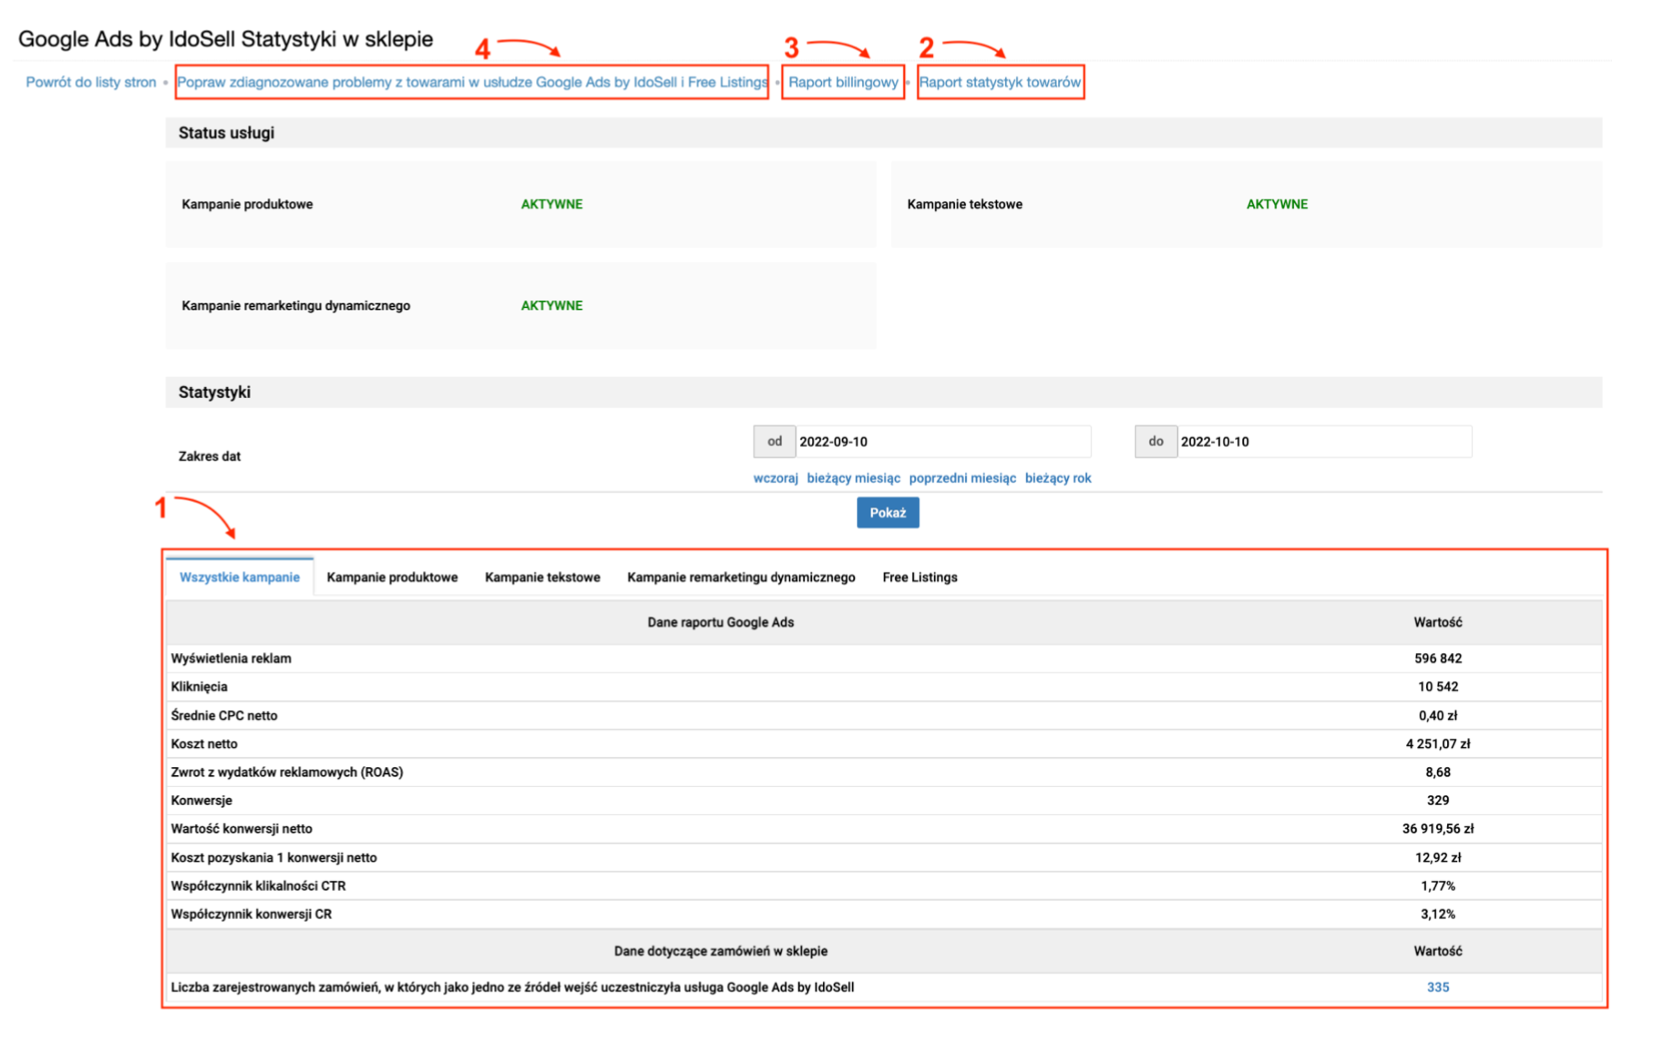Click the 'Konwersje' value '329'
1668x1056 pixels.
[1438, 800]
